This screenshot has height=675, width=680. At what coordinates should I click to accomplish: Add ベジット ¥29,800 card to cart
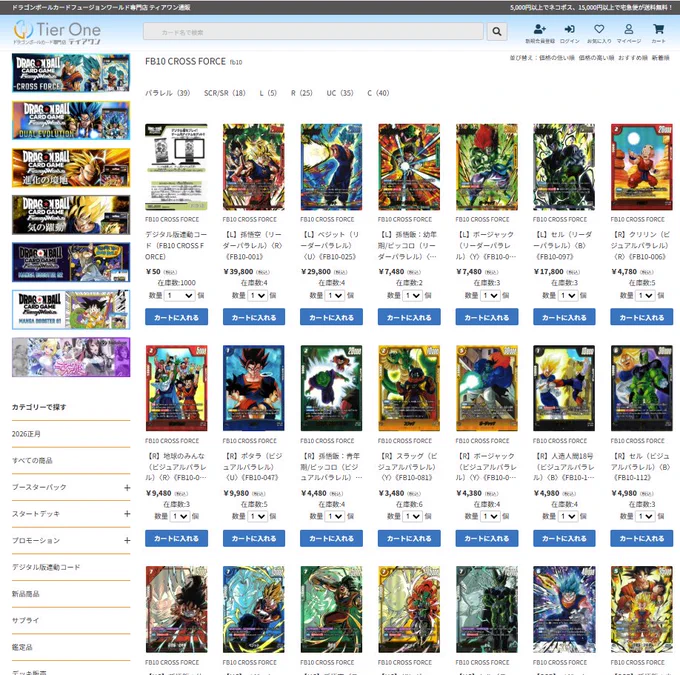click(331, 317)
